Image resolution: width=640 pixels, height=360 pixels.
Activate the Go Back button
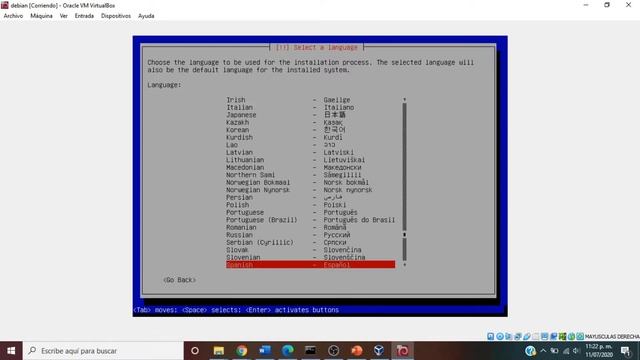[179, 280]
